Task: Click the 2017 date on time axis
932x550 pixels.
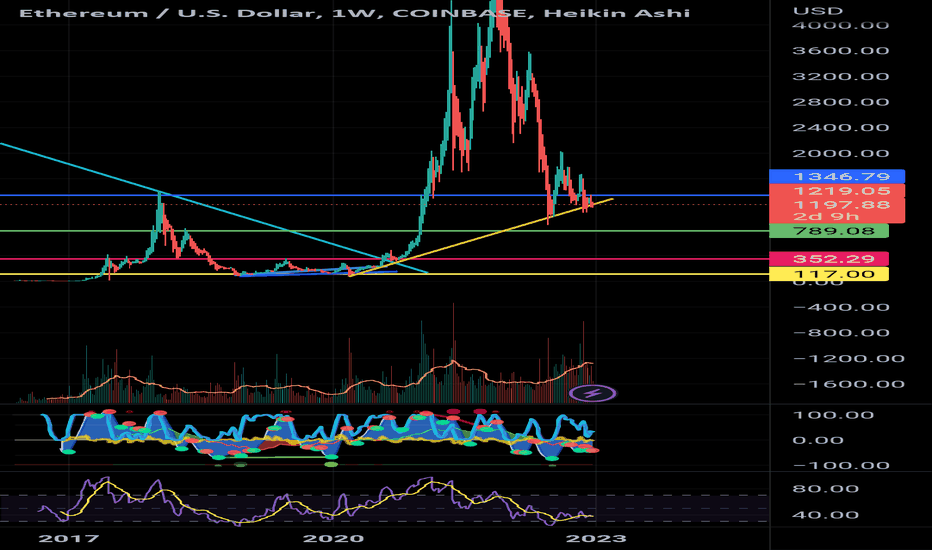Action: 68,539
